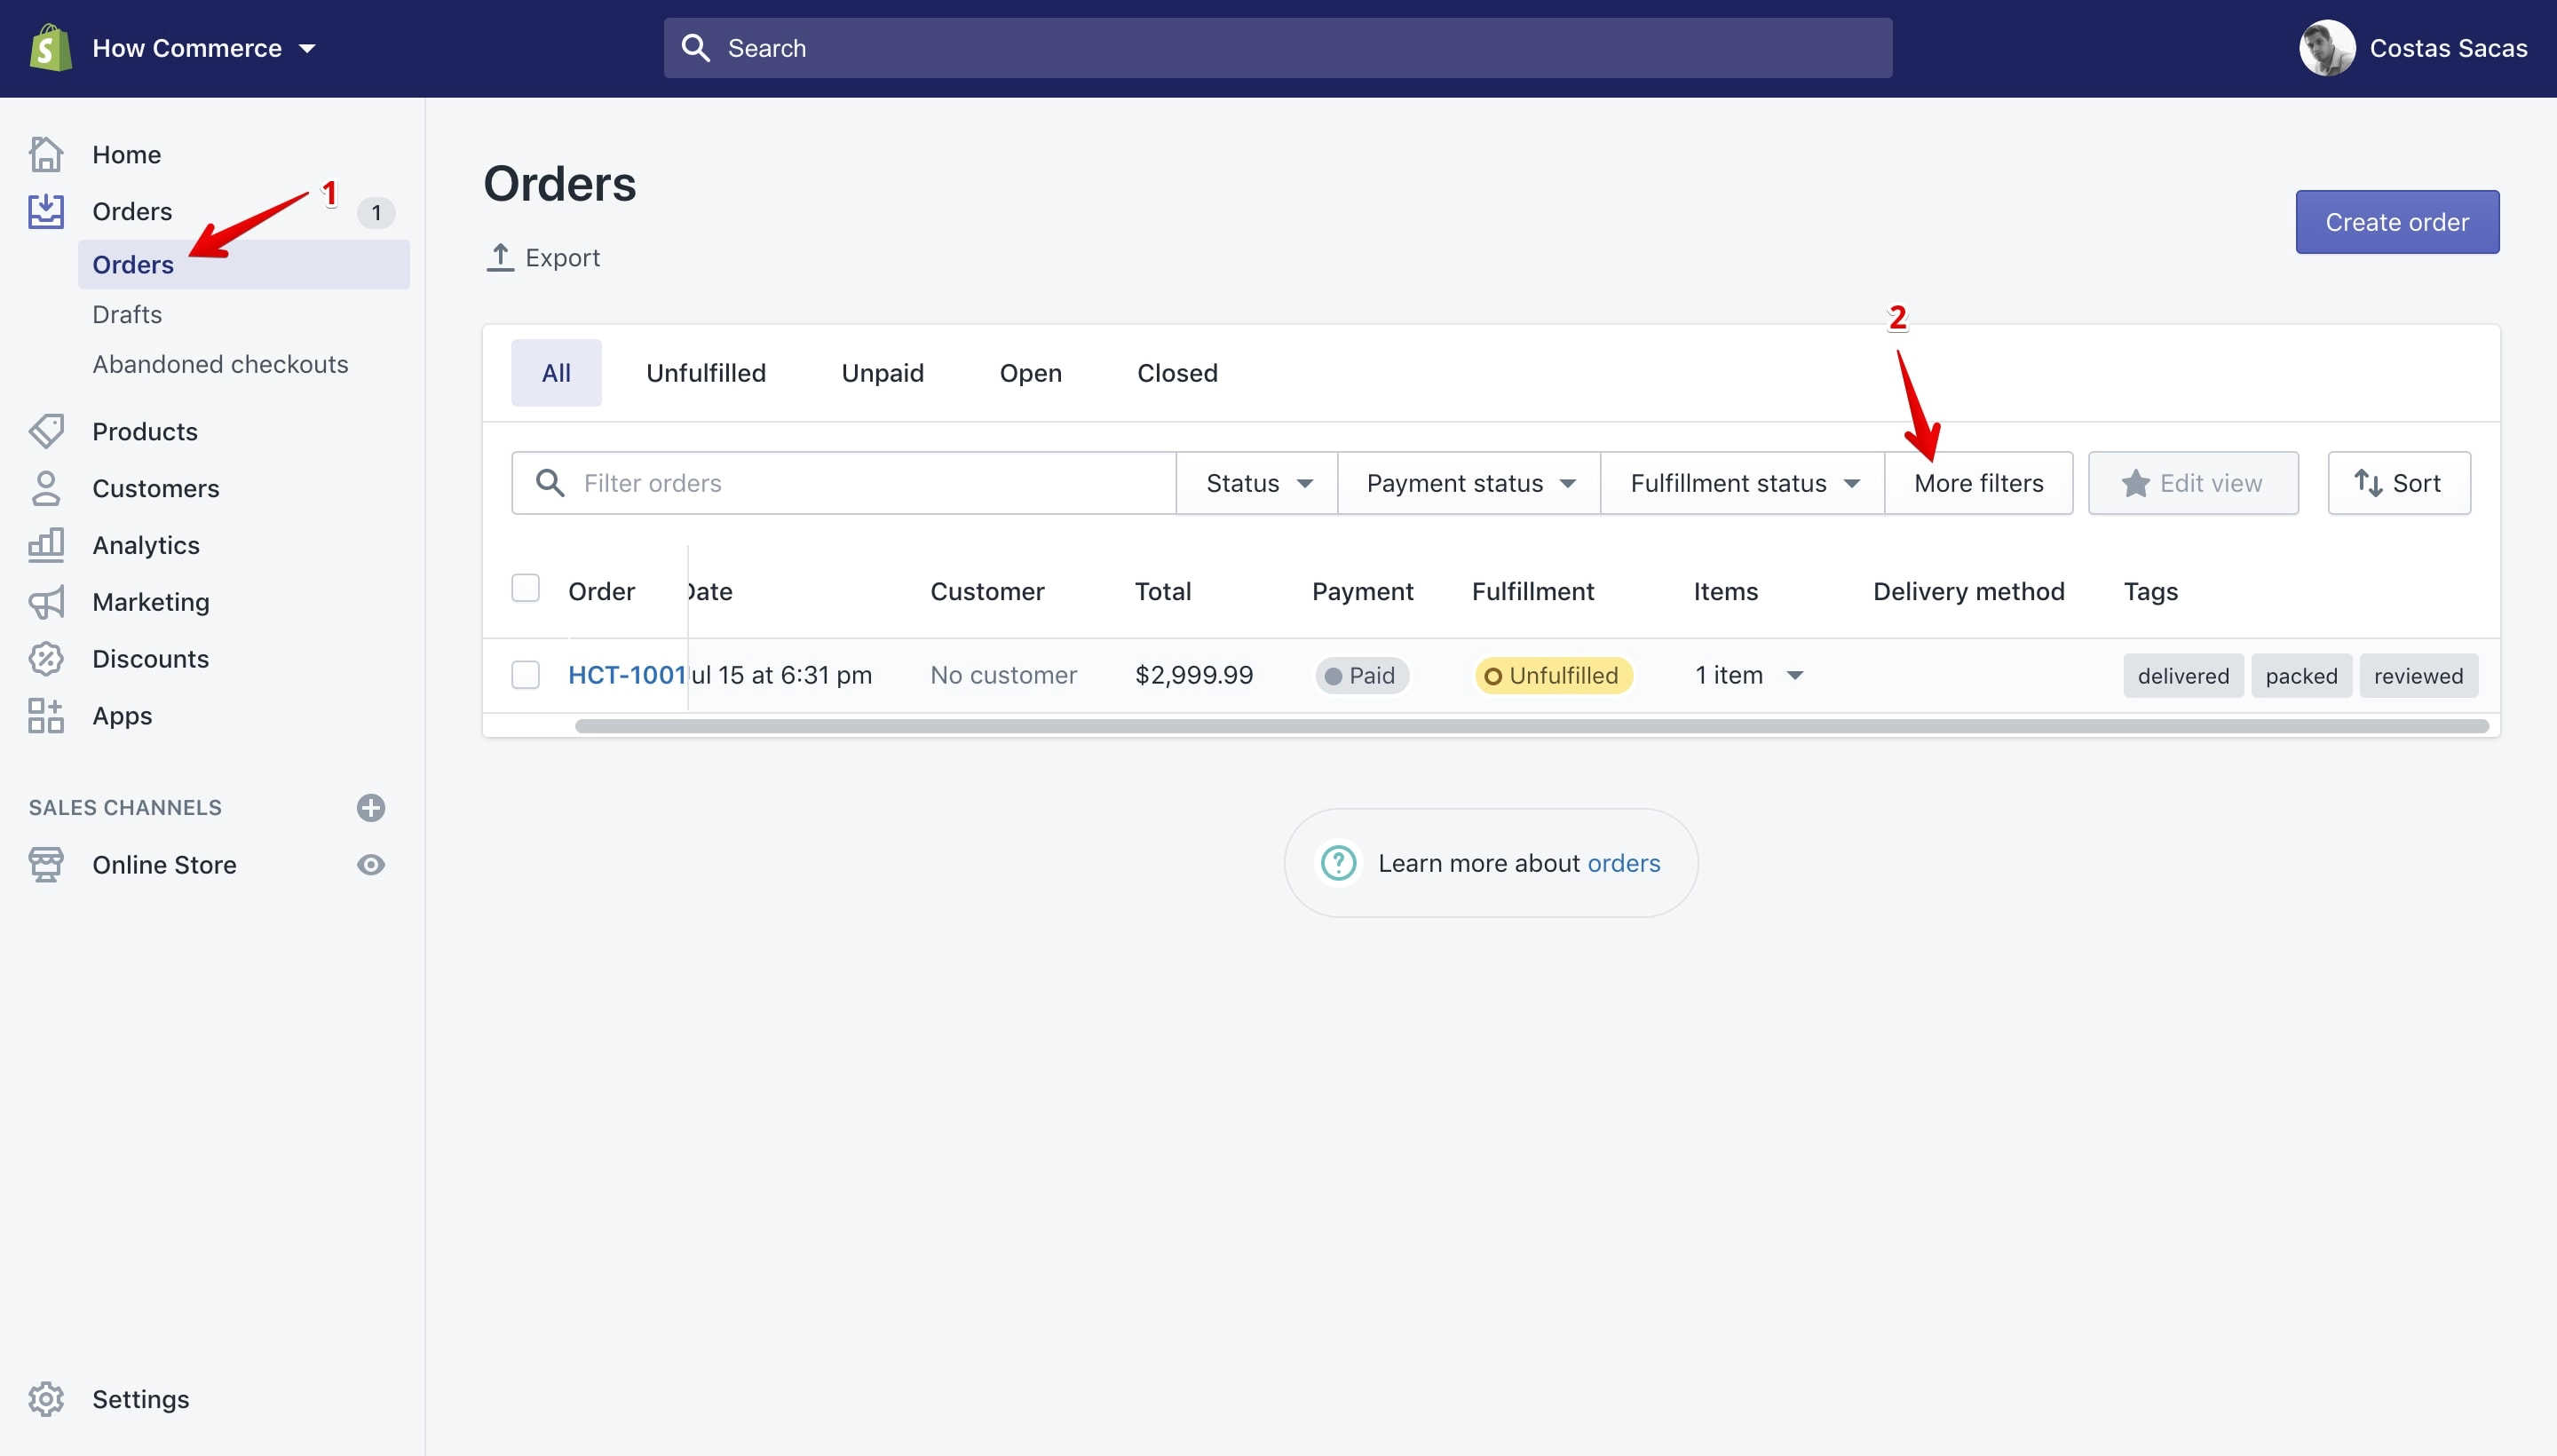Image resolution: width=2557 pixels, height=1456 pixels.
Task: Select the Orders sub-item in sidebar
Action: tap(244, 264)
